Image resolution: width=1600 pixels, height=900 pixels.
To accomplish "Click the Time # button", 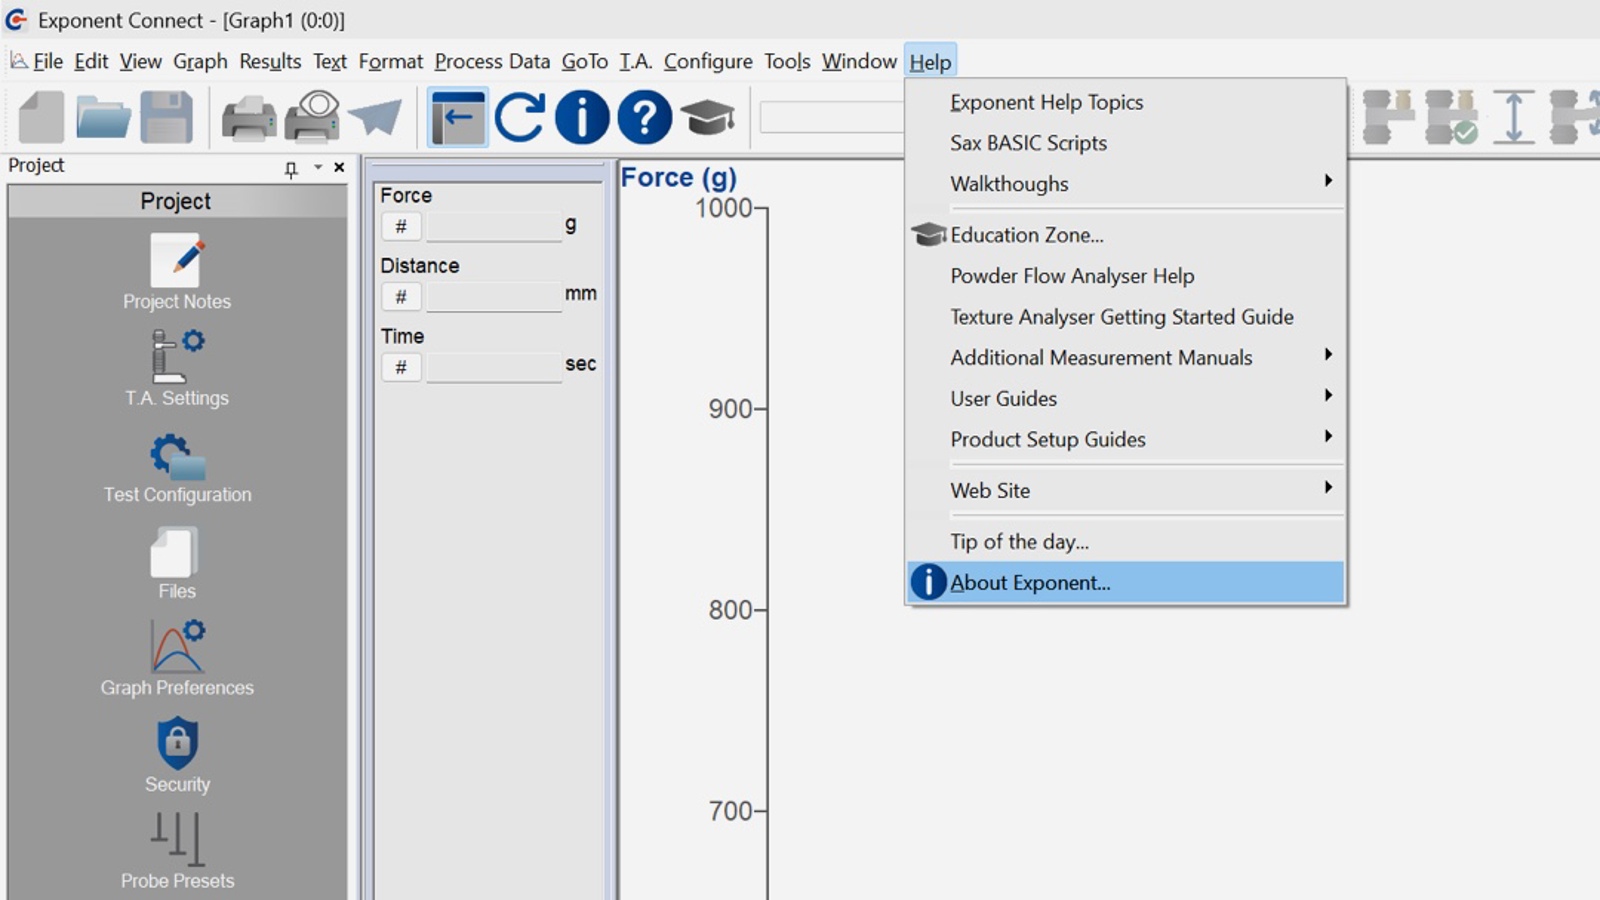I will tap(401, 367).
